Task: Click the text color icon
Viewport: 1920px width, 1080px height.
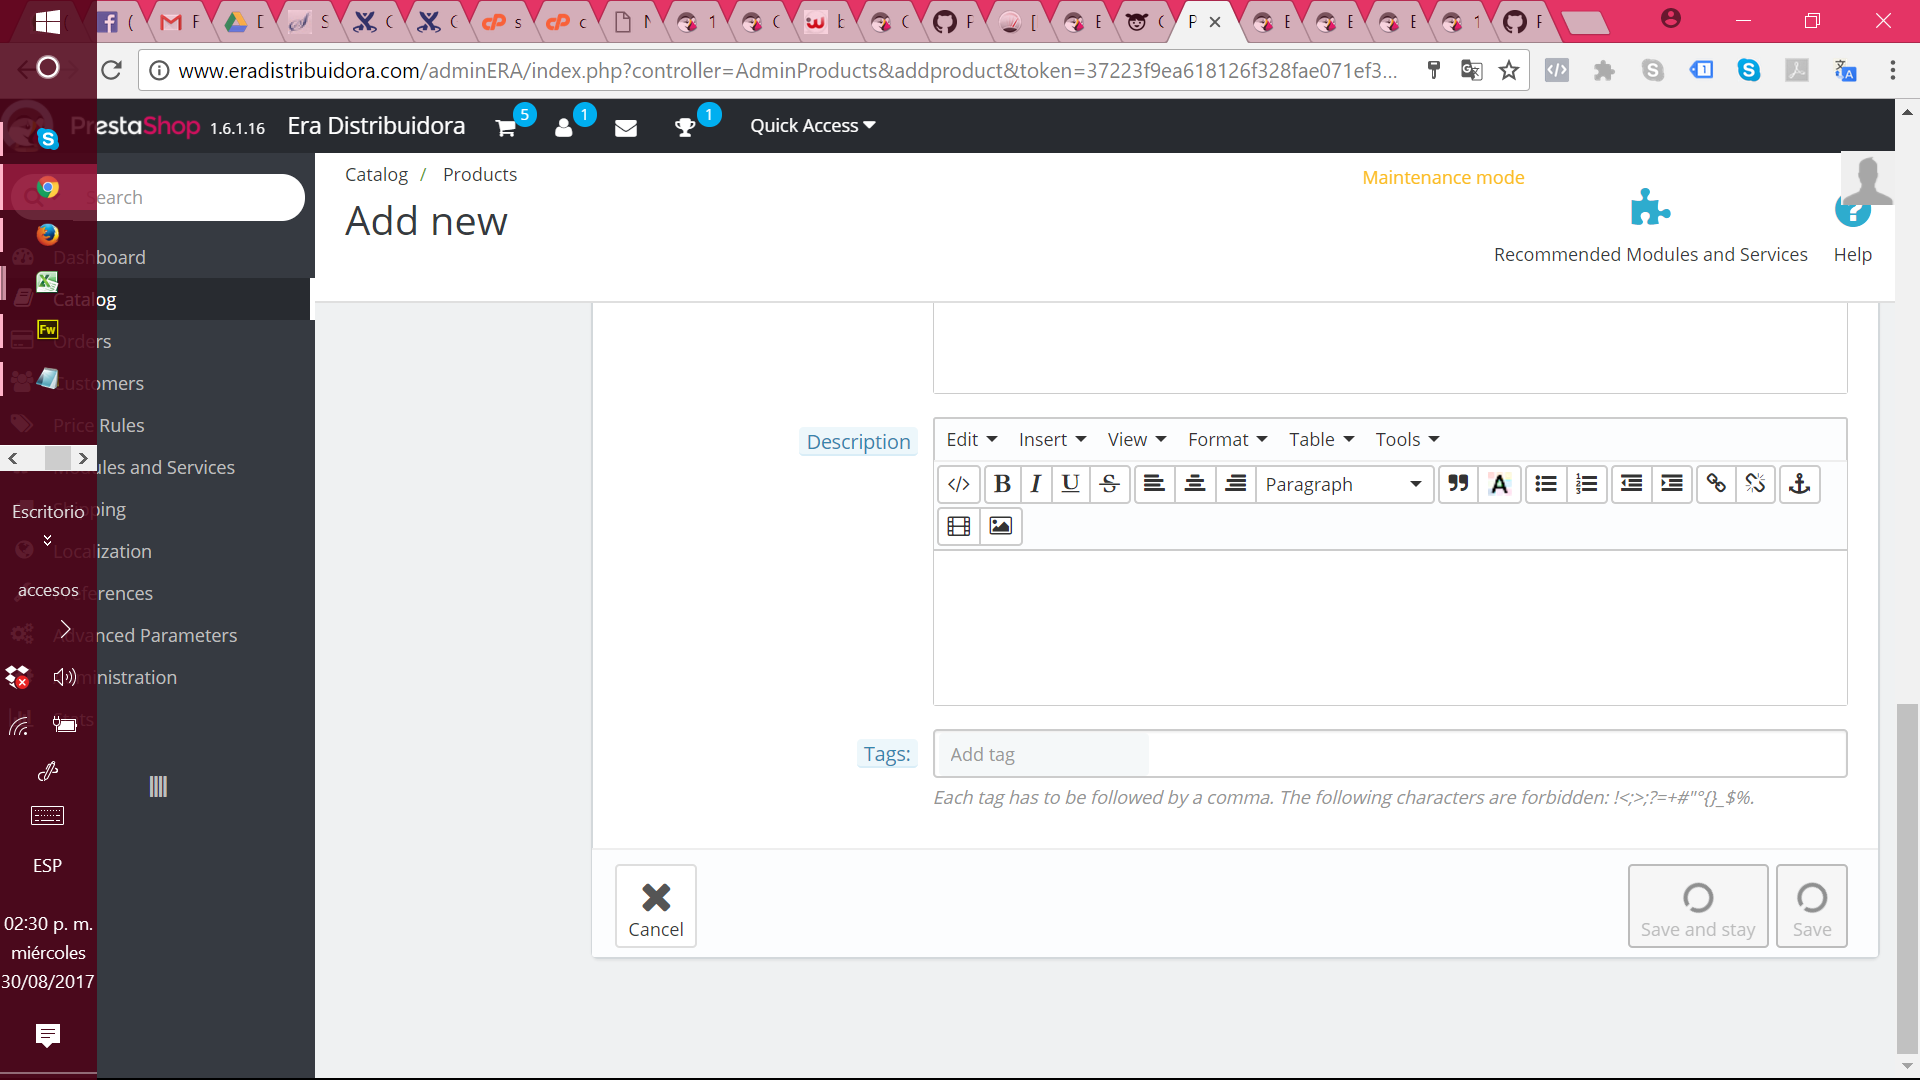Action: pos(1499,484)
